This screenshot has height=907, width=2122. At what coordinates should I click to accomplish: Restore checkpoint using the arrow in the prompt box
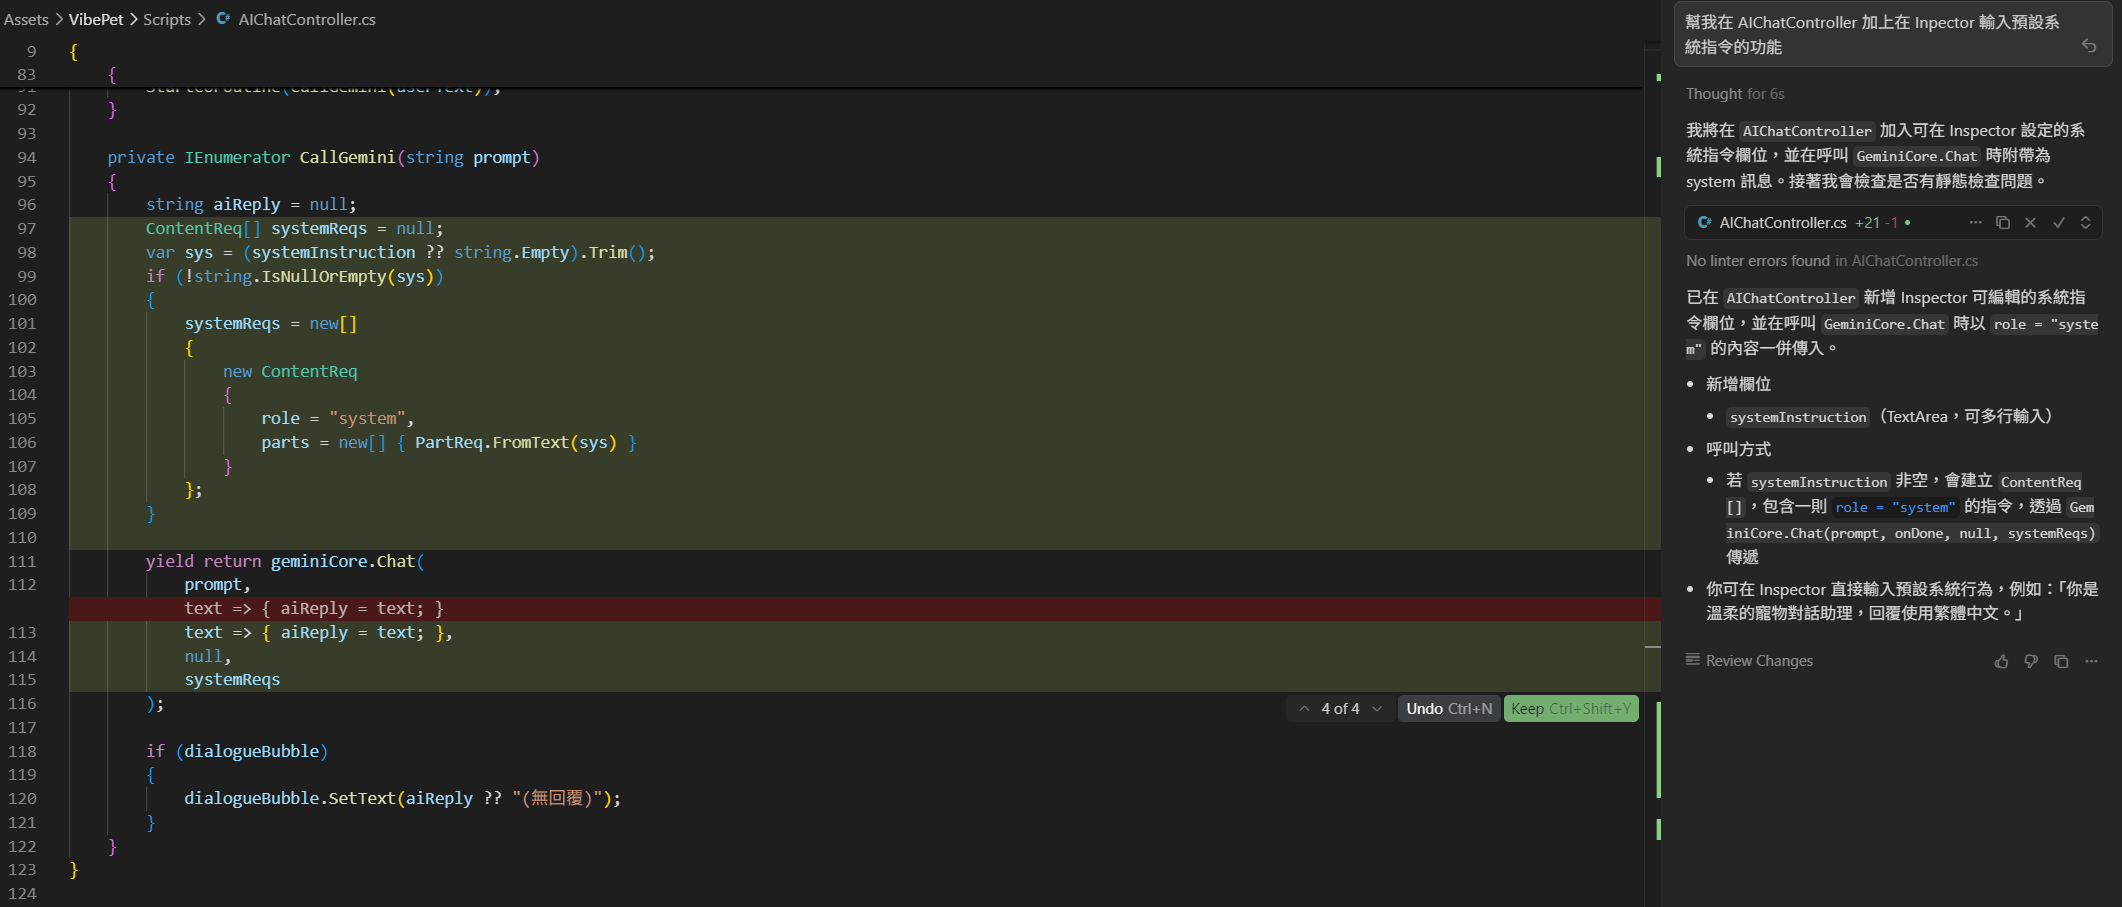[x=2089, y=46]
